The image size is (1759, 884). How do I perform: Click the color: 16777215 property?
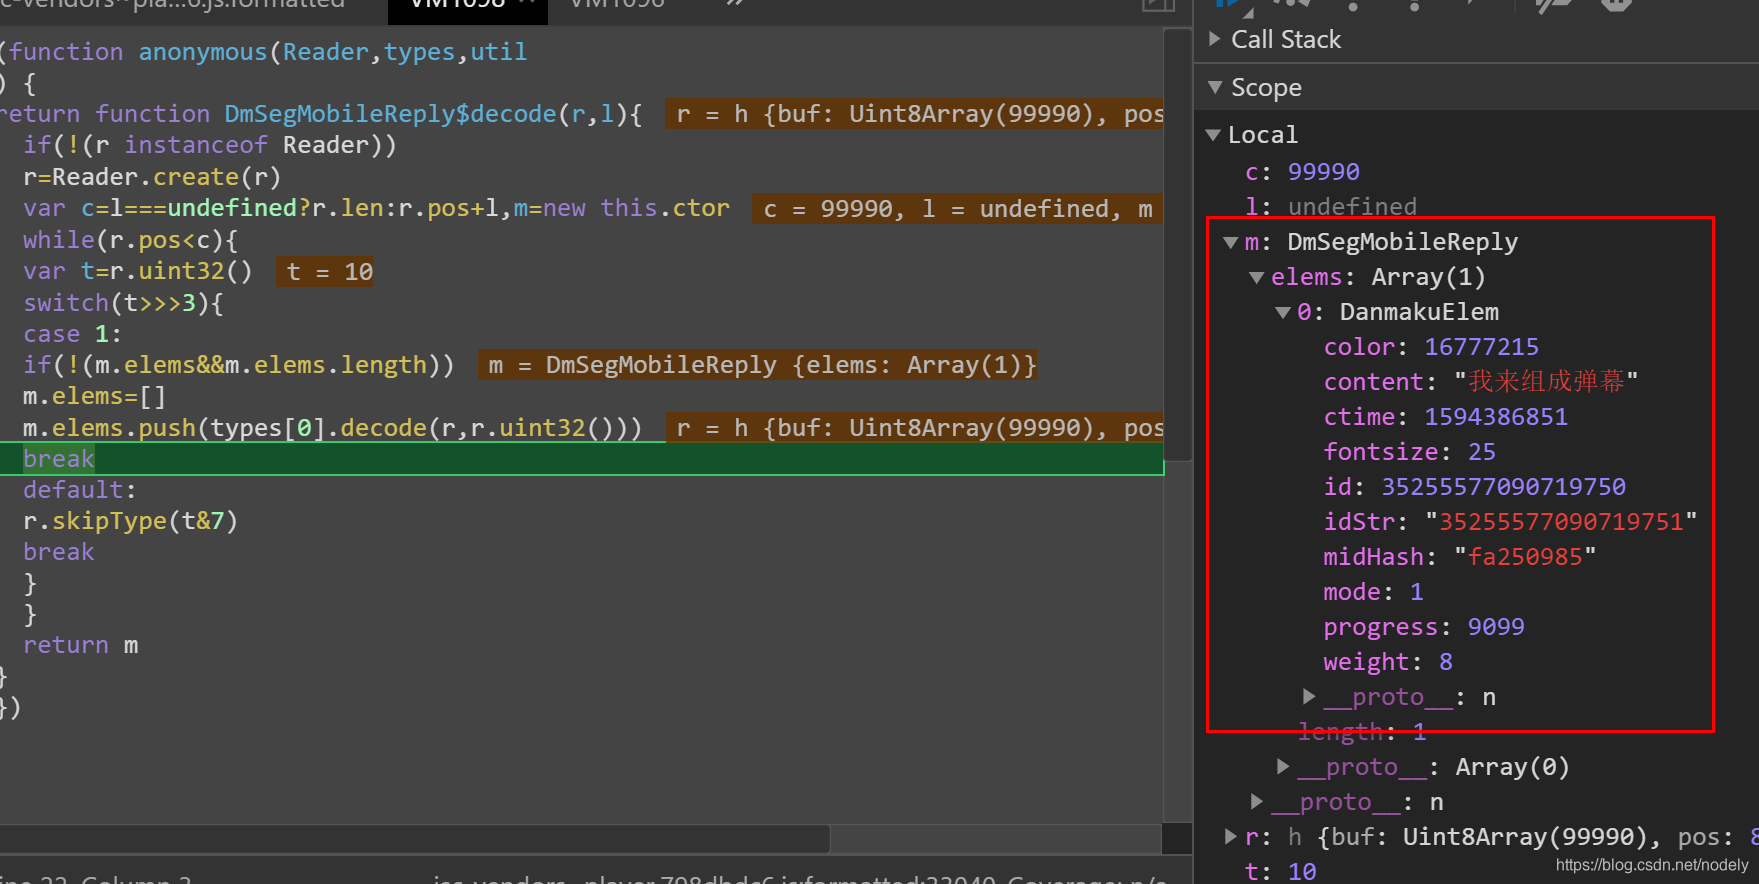coord(1431,347)
